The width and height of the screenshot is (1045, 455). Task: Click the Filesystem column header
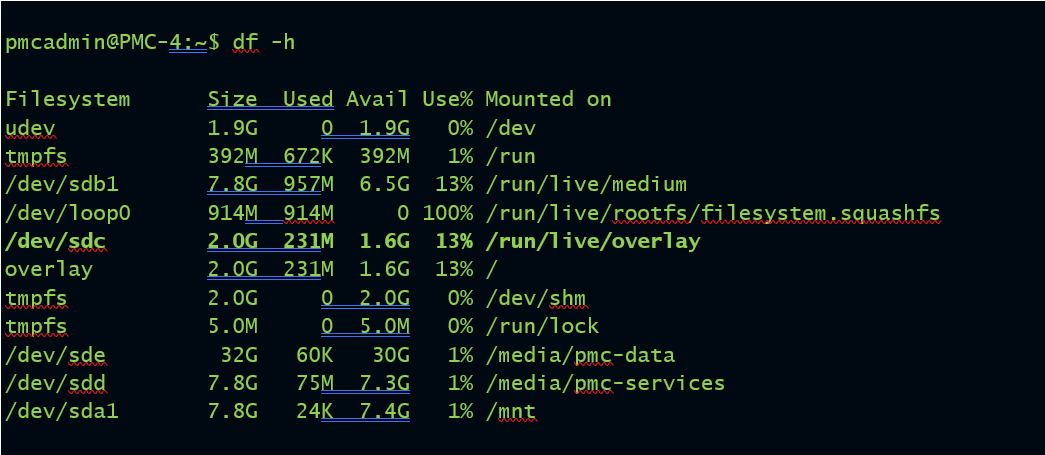click(x=68, y=100)
